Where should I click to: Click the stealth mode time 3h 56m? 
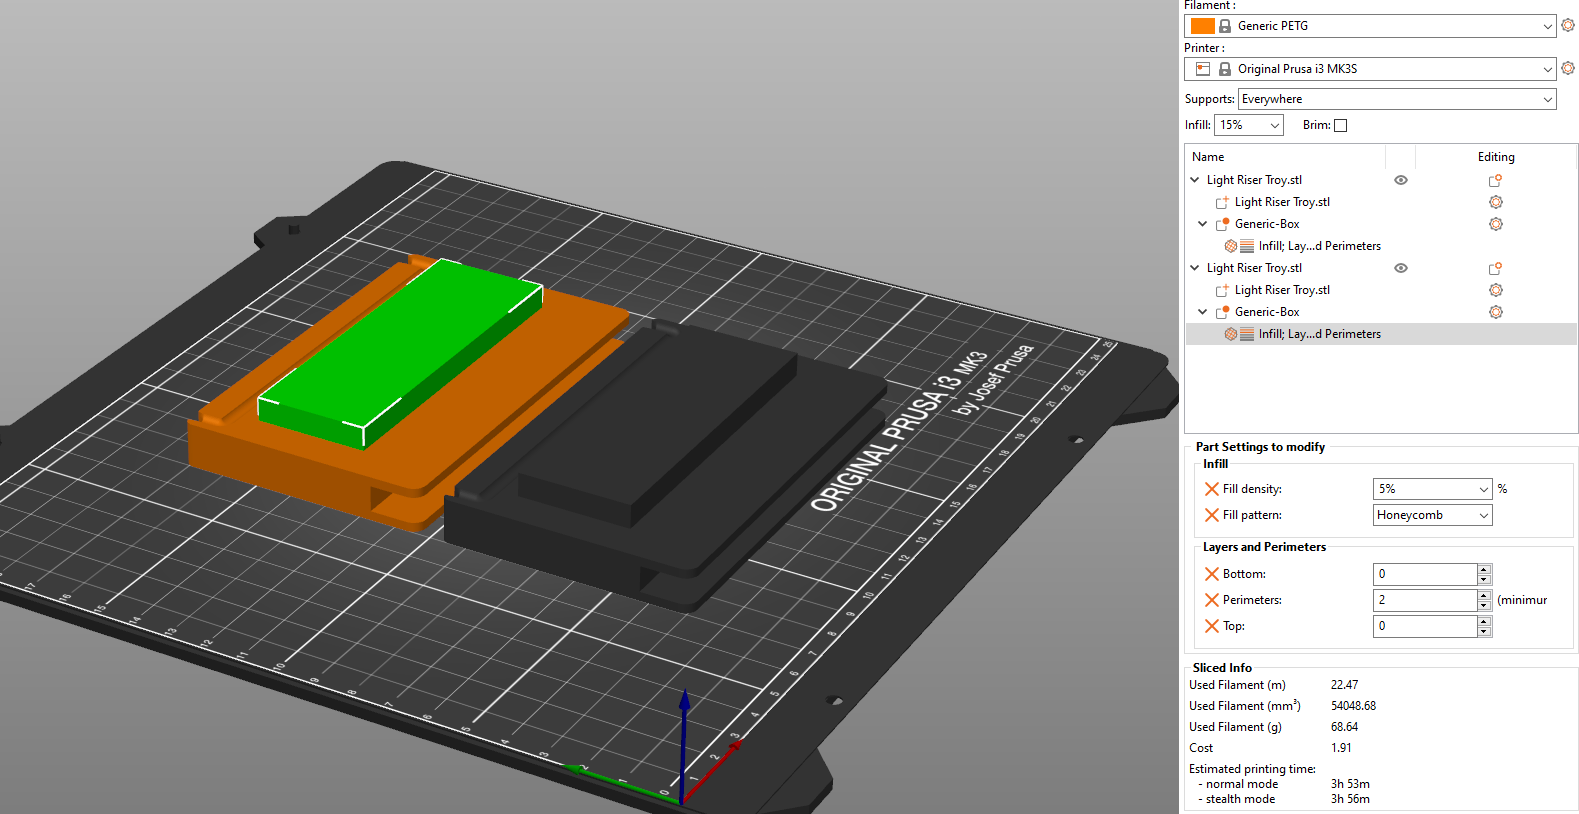(x=1350, y=799)
